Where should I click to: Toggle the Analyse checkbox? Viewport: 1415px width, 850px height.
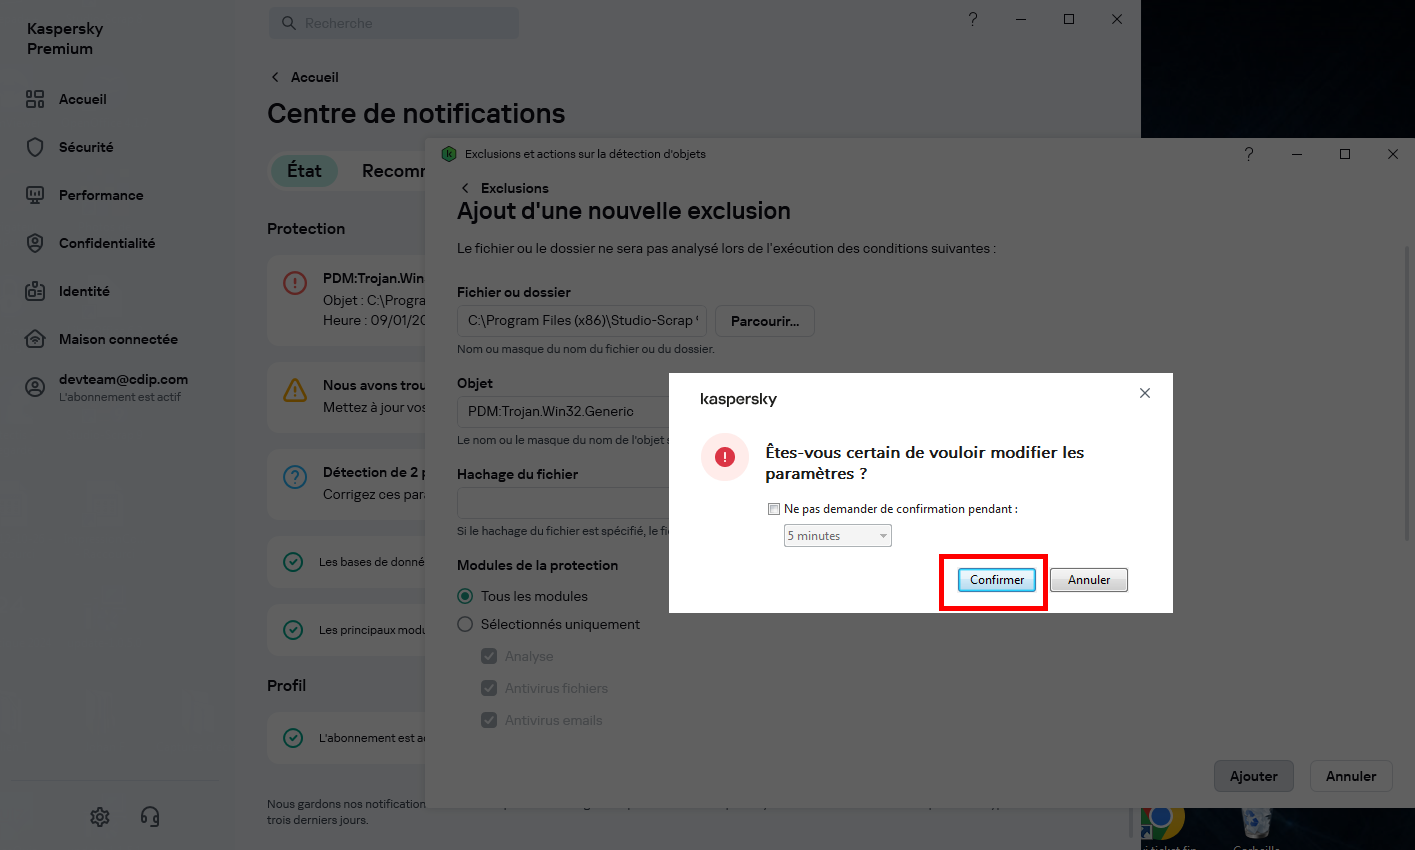click(x=489, y=656)
